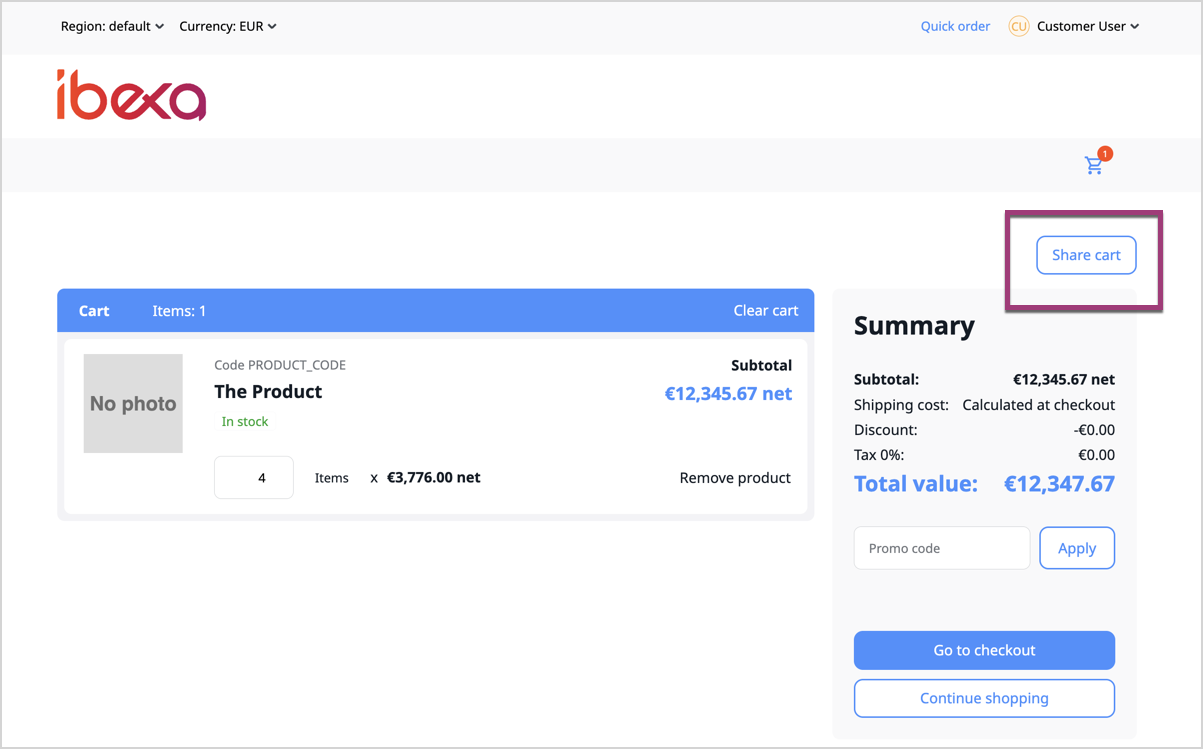Screen dimensions: 1203x749
Task: Click the ibexa logo
Action: (x=131, y=96)
